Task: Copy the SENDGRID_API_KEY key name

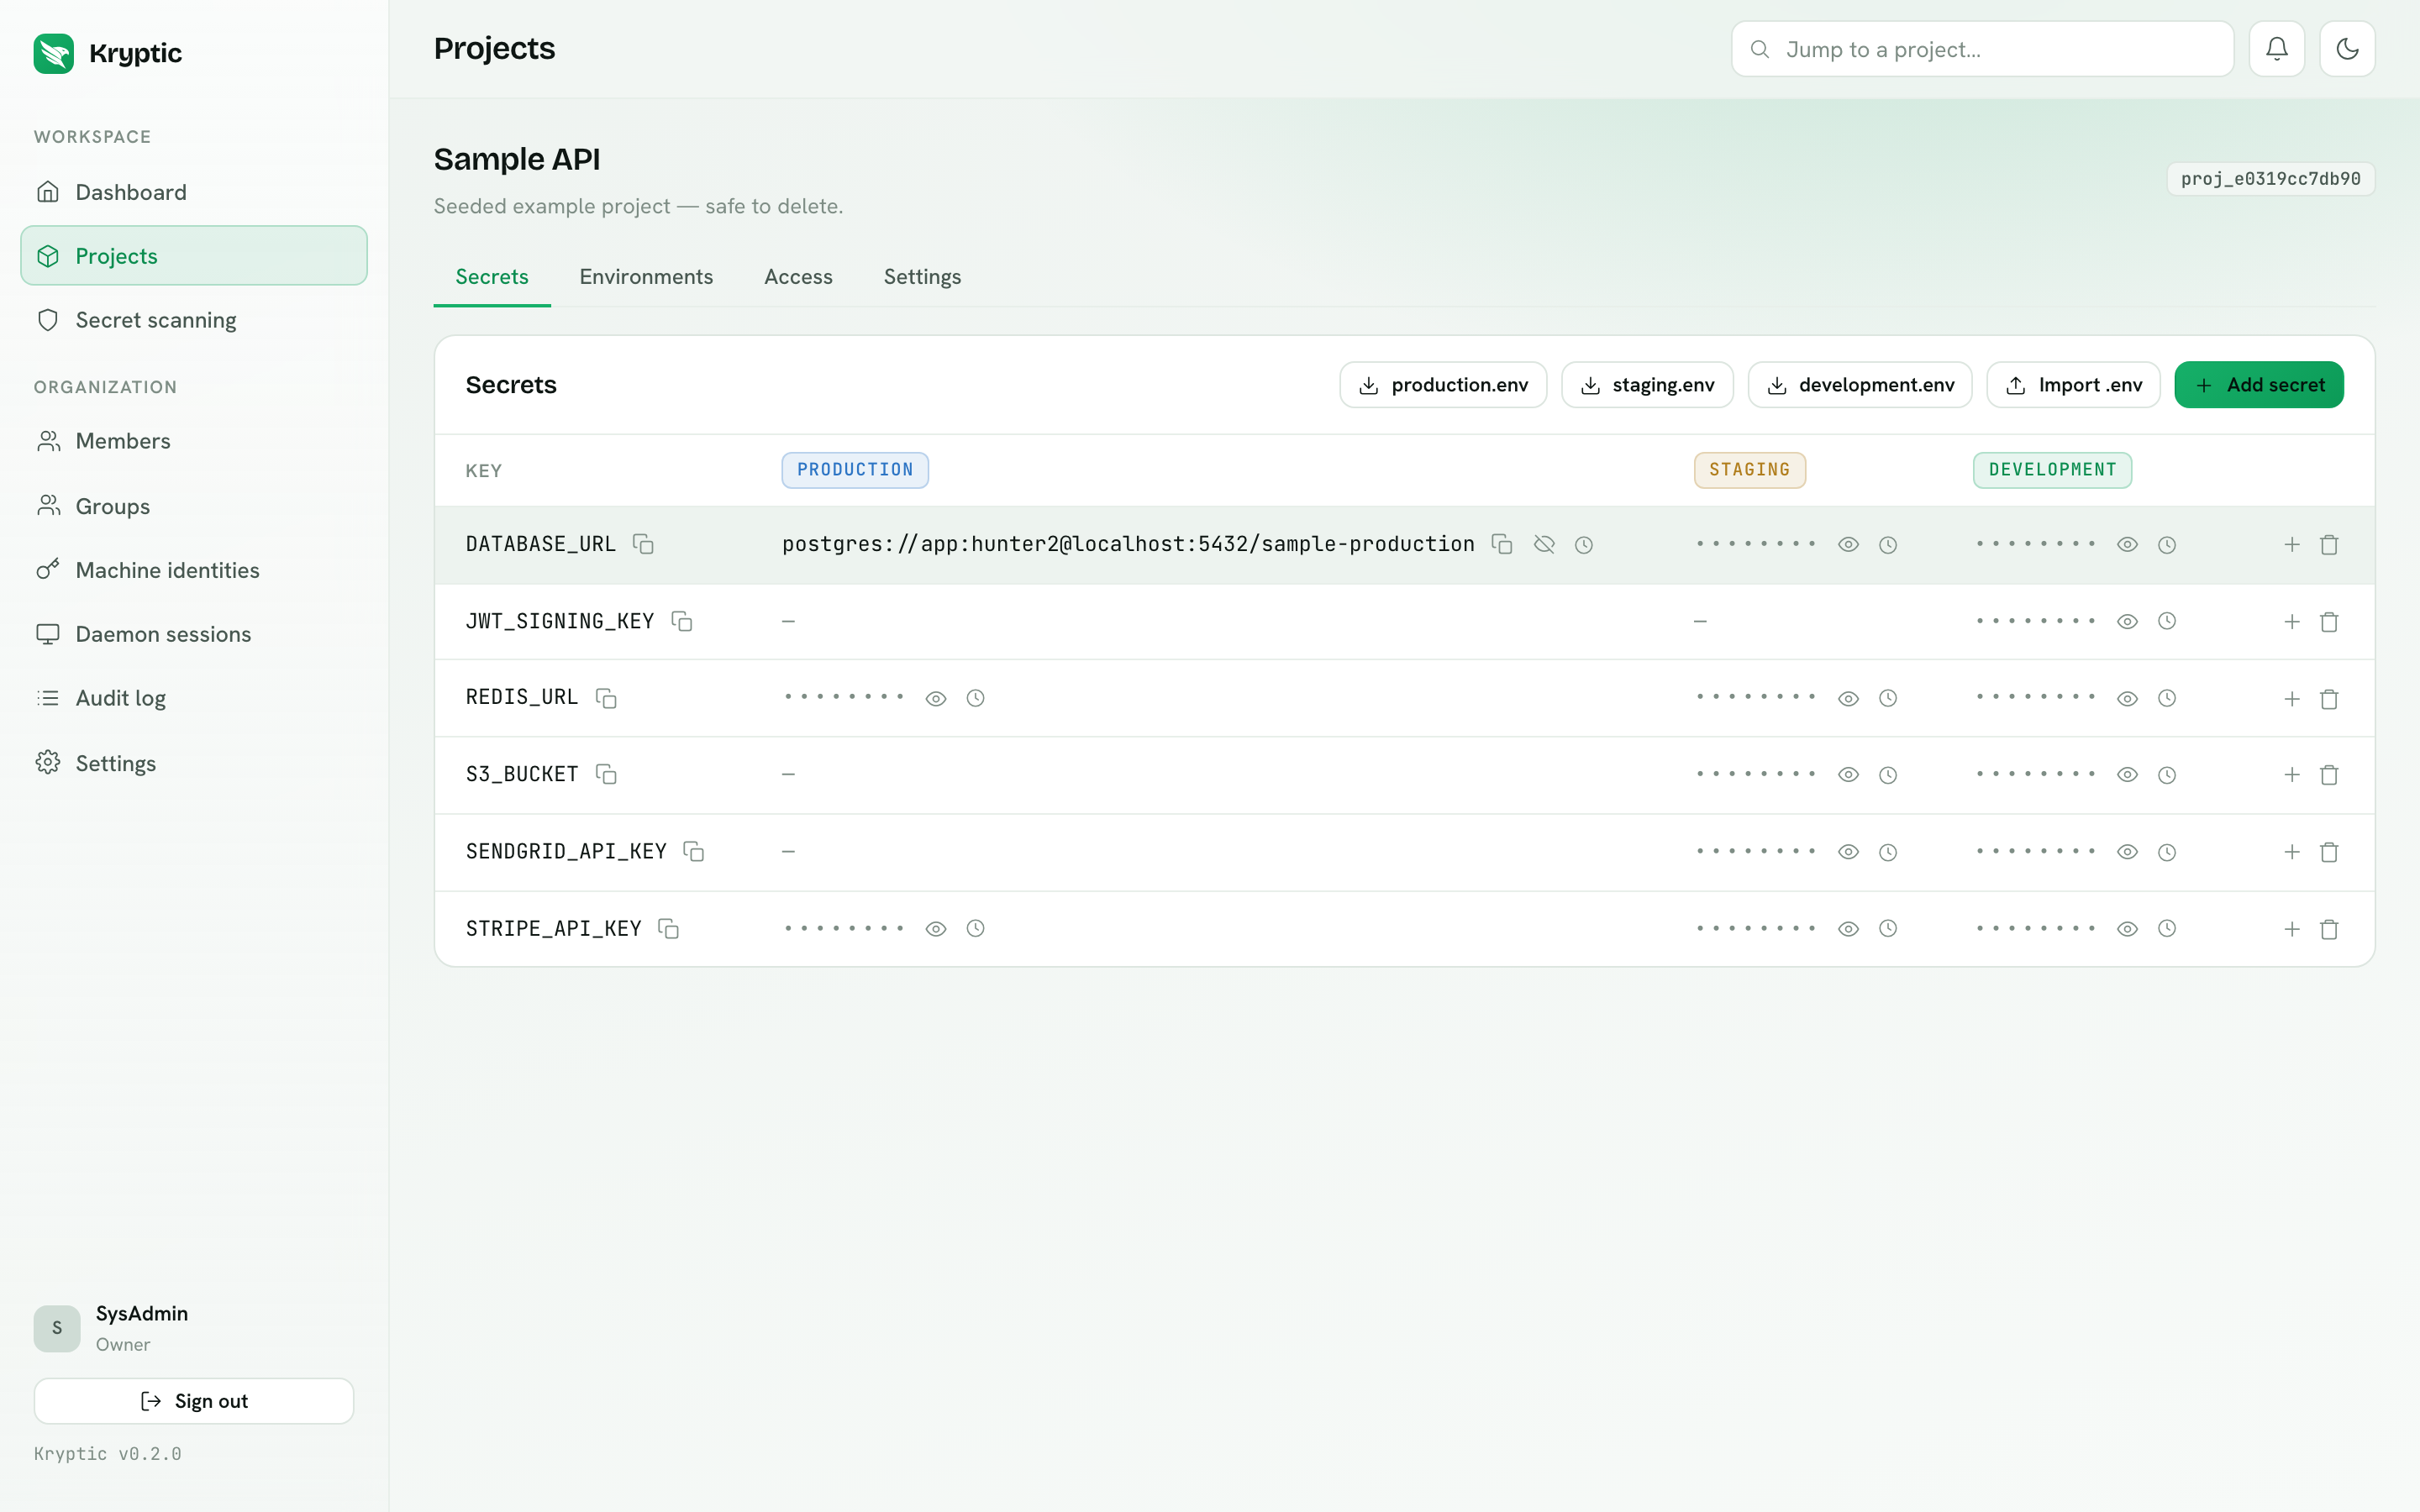Action: (694, 851)
